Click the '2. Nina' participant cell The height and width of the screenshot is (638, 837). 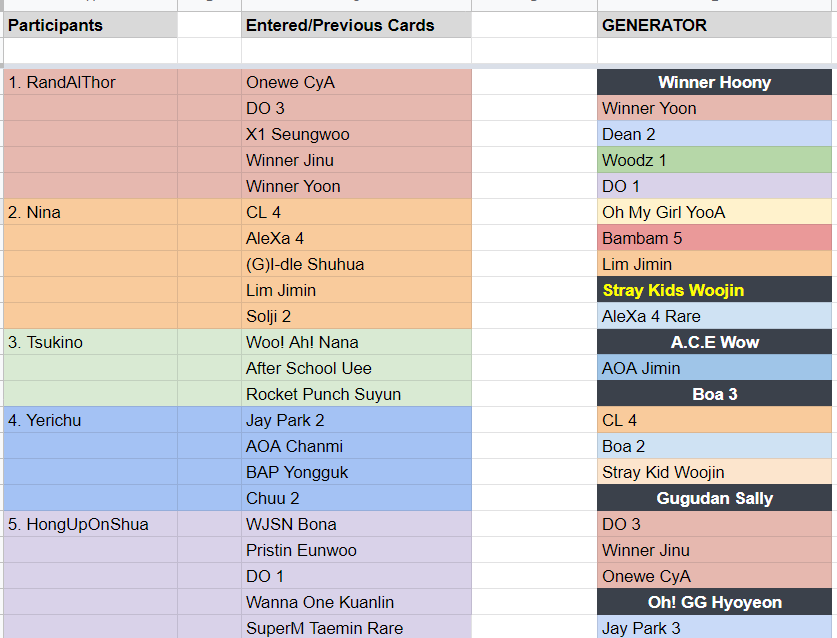(90, 212)
